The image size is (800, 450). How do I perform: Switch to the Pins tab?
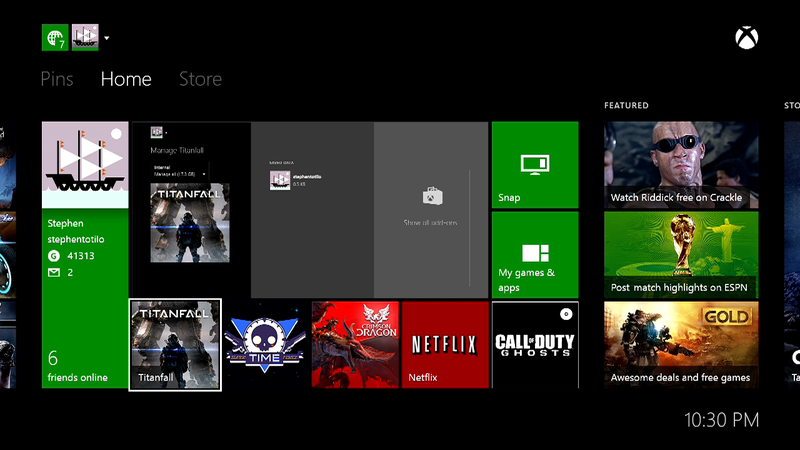click(57, 79)
